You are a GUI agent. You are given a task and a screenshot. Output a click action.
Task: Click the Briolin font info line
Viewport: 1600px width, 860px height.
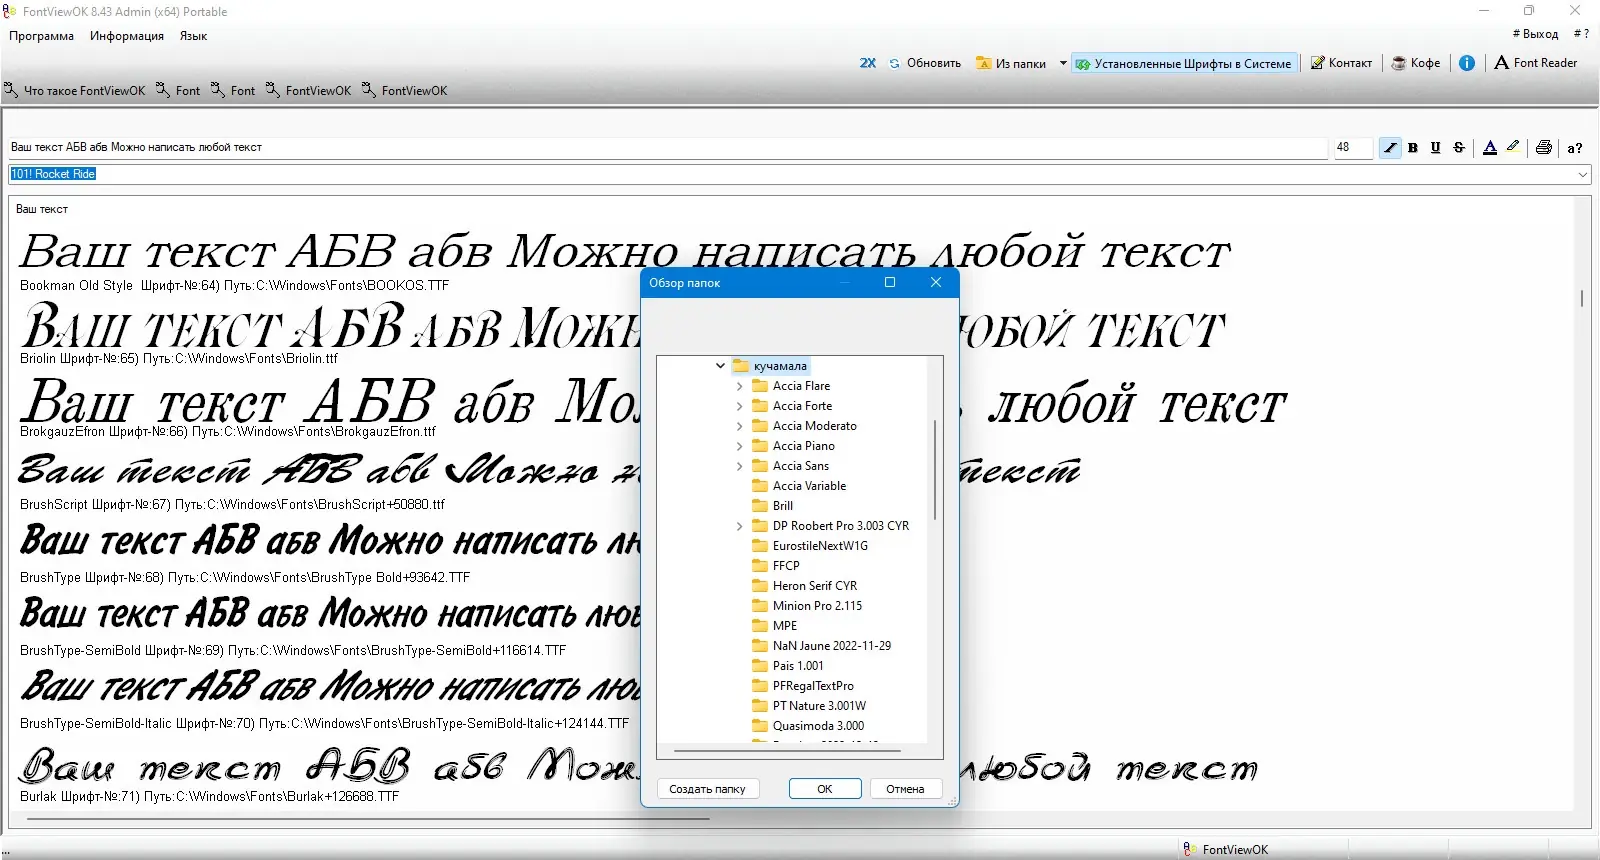click(179, 358)
